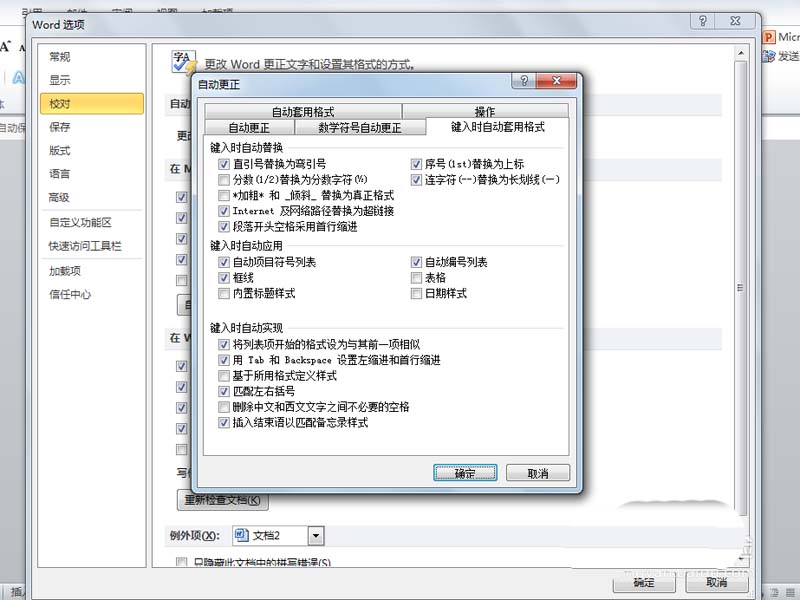Toggle 框线 checkbox

click(223, 278)
